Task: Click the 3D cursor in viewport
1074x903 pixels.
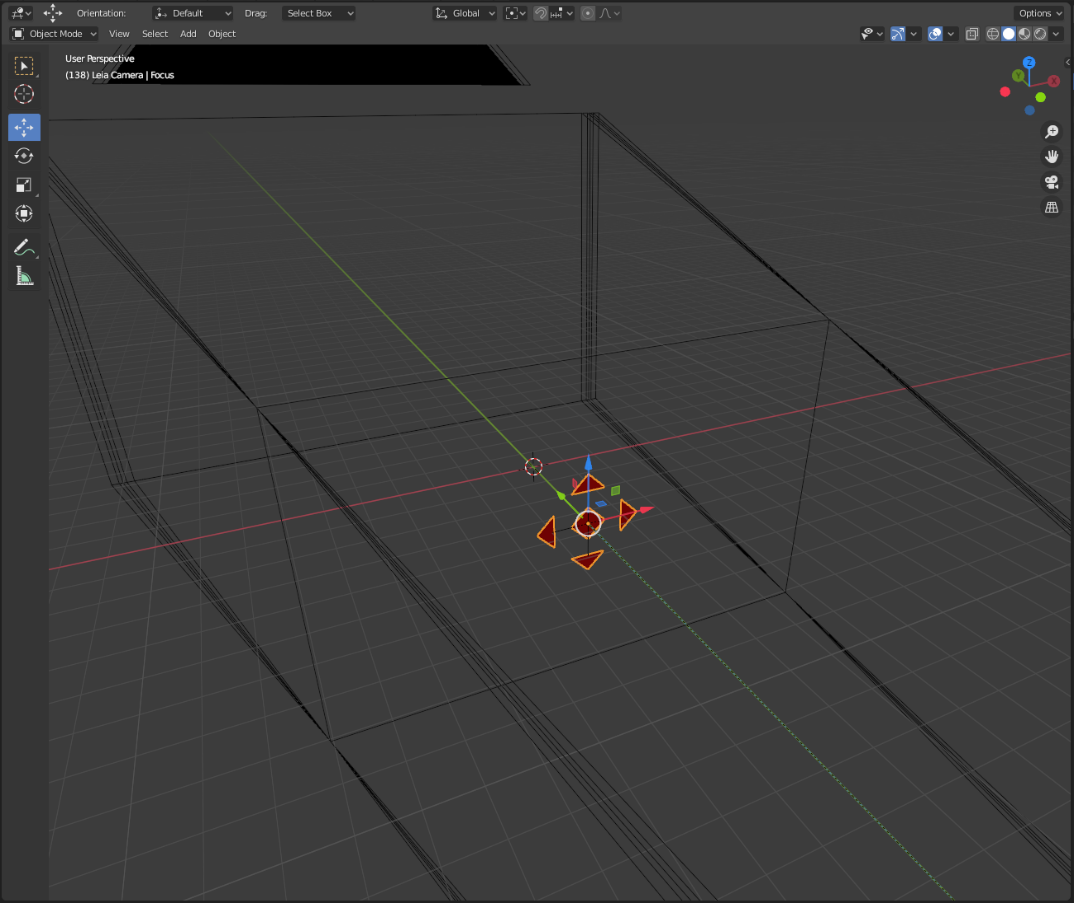Action: (x=534, y=467)
